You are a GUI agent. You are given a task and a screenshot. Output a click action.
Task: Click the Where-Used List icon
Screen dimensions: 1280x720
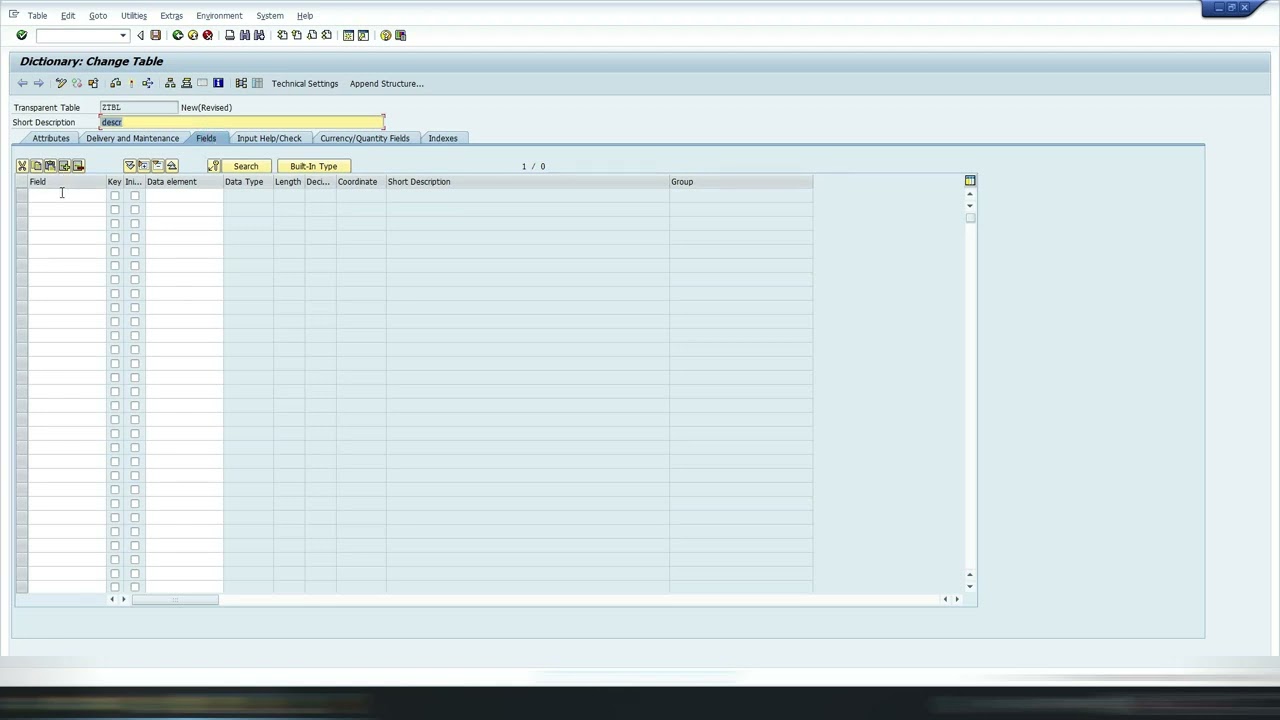(148, 83)
